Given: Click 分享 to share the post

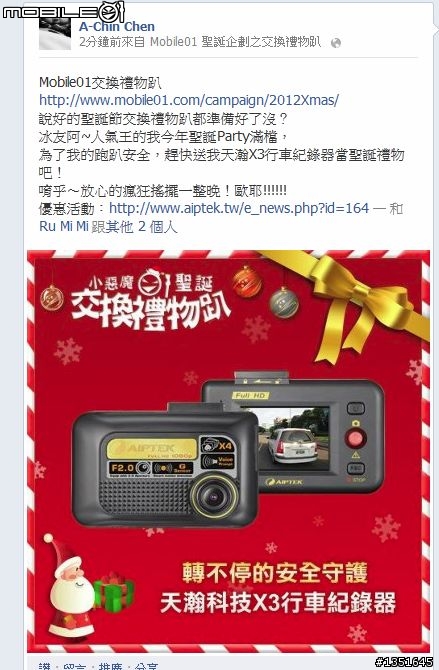Looking at the screenshot, I should [x=147, y=667].
